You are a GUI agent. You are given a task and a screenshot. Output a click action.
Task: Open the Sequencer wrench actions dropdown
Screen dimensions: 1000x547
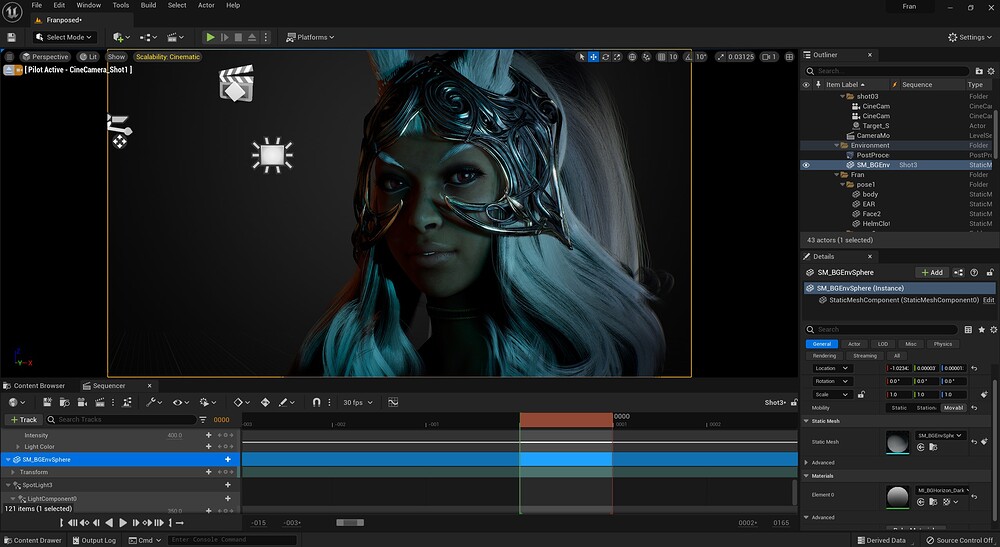154,402
